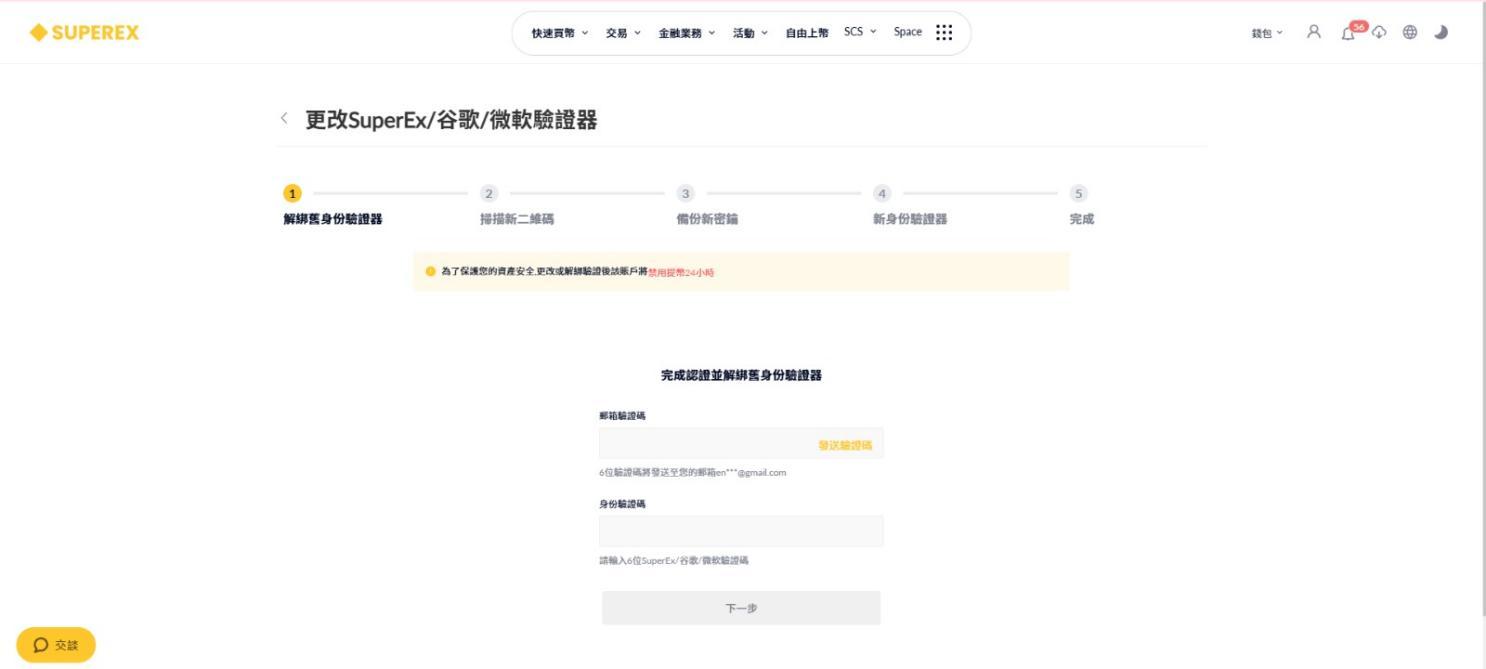This screenshot has height=669, width=1486.
Task: Focus the 身份驗證碼 input field
Action: tap(741, 531)
